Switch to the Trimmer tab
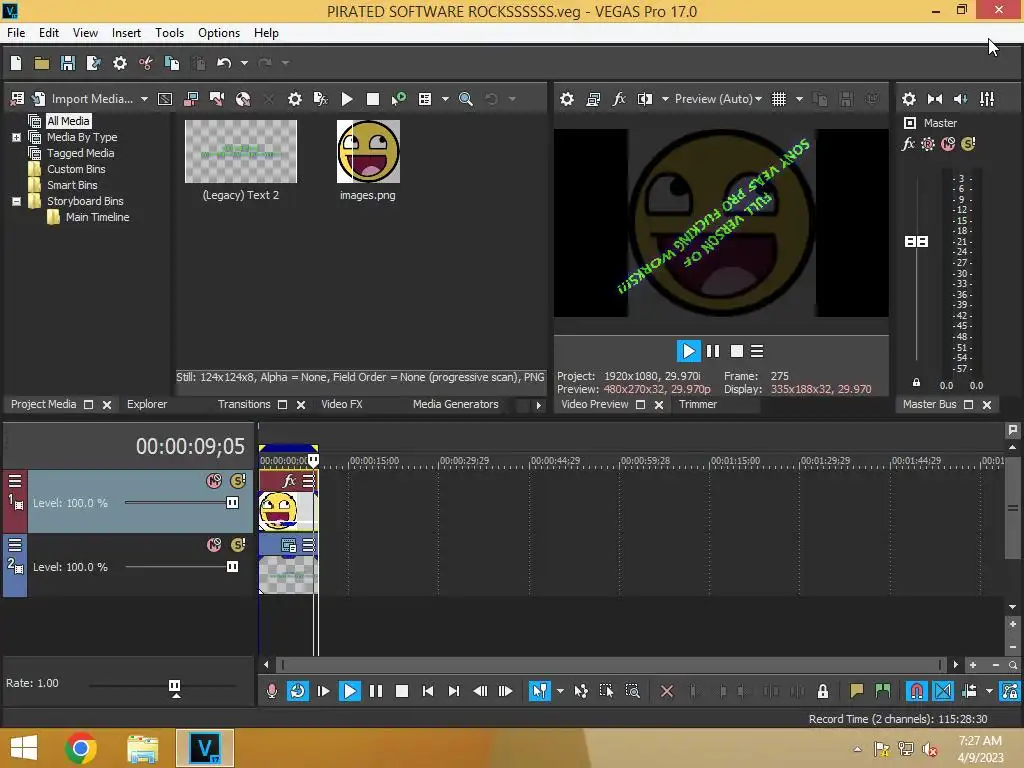 coord(697,404)
